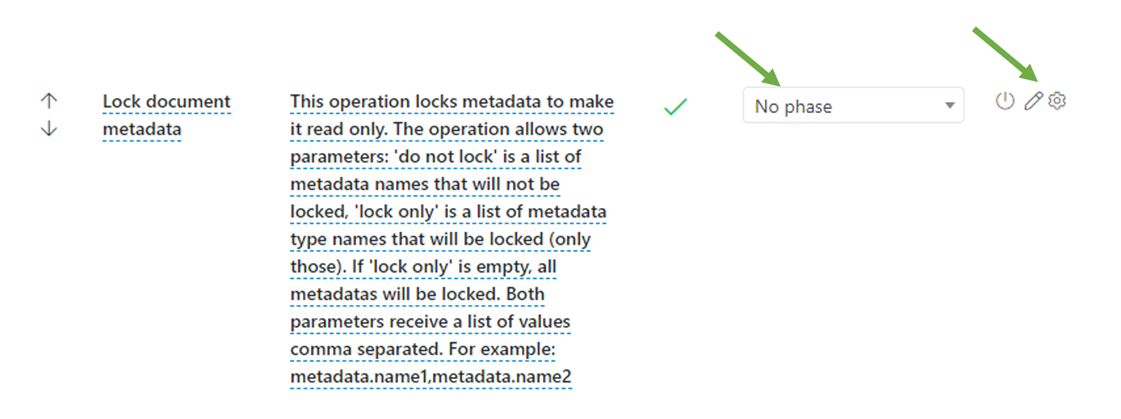
Task: Click the line 'it read only. The operation allows two'
Action: coord(445,130)
